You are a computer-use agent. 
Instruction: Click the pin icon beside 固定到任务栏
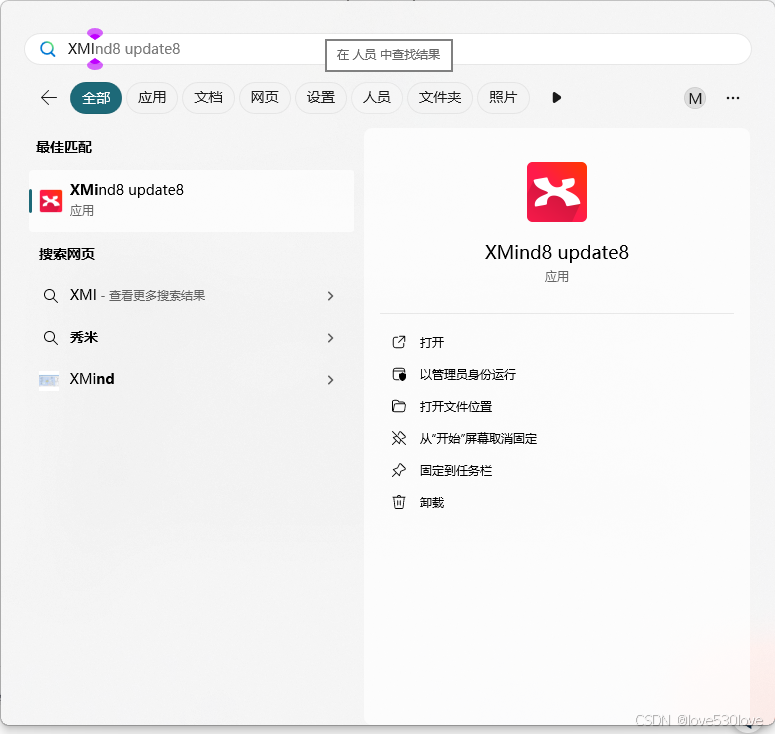(399, 471)
